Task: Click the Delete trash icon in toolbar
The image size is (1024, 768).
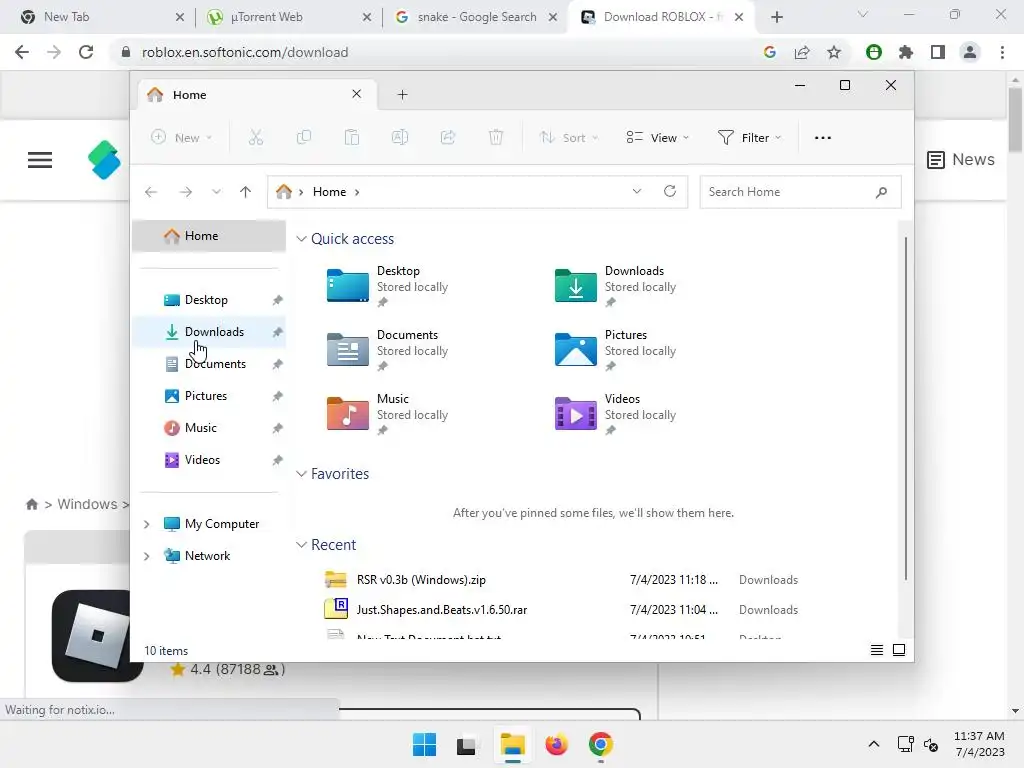Action: tap(496, 137)
